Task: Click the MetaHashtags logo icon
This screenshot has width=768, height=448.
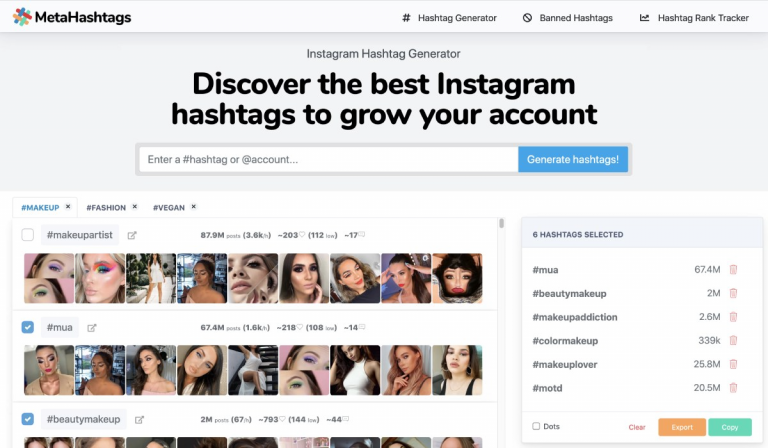Action: click(x=22, y=17)
